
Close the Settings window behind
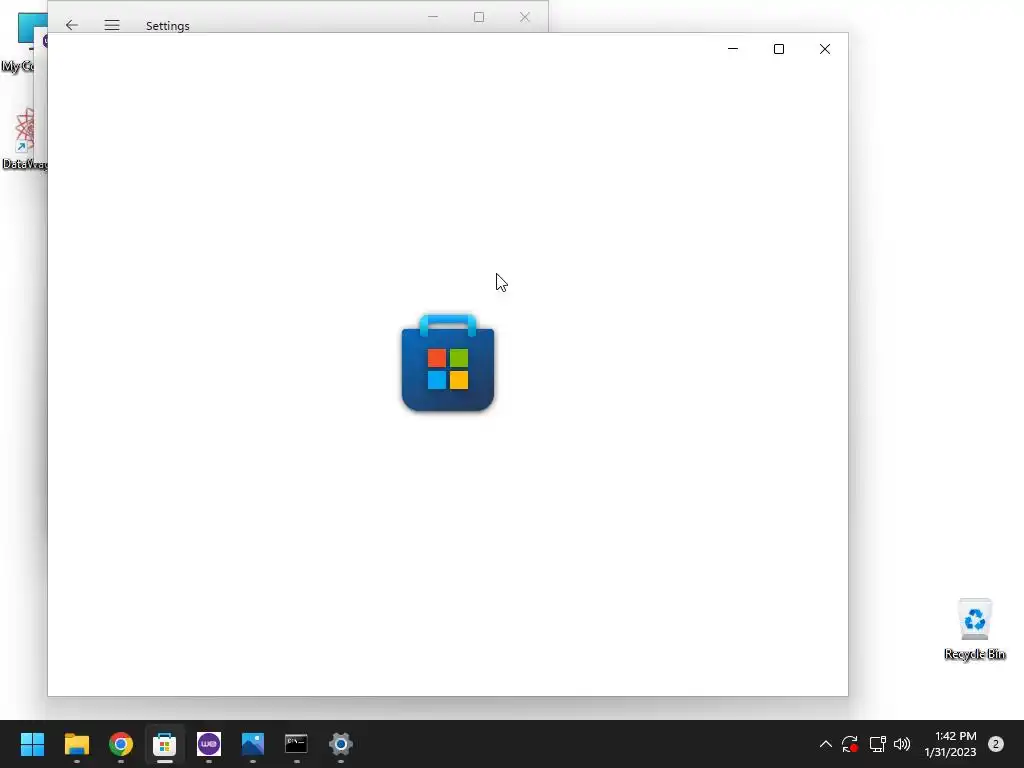524,17
